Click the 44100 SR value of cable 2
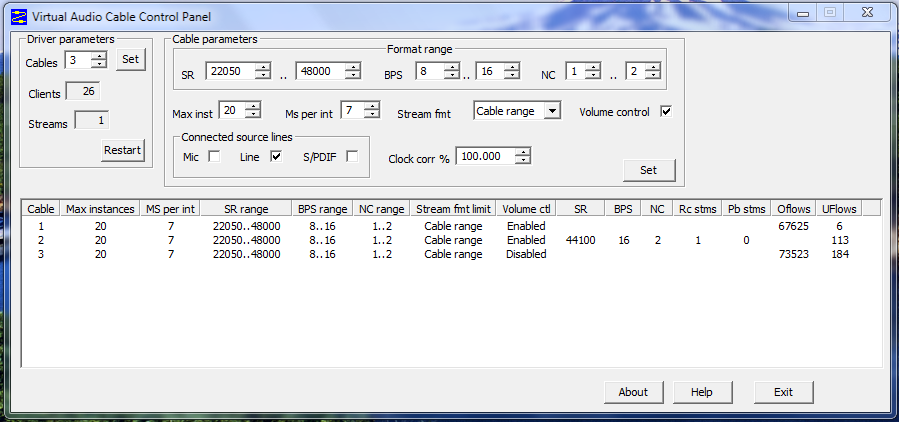 click(581, 240)
